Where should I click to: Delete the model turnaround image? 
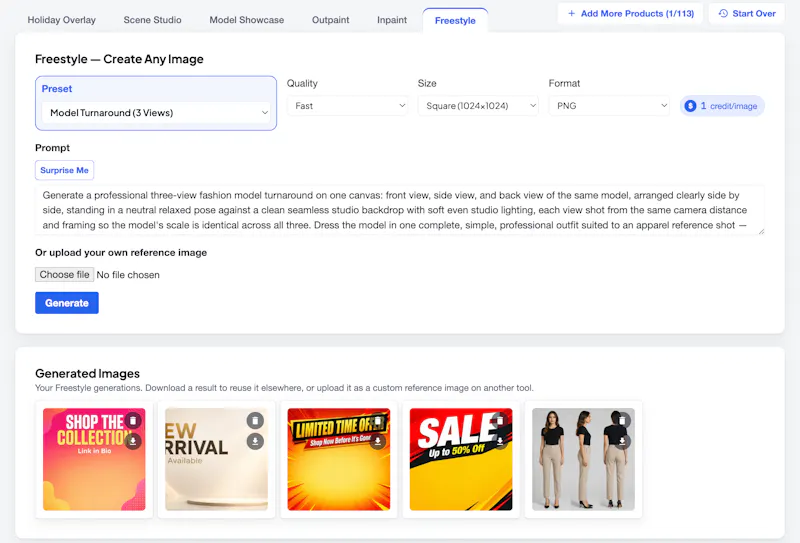pos(622,421)
